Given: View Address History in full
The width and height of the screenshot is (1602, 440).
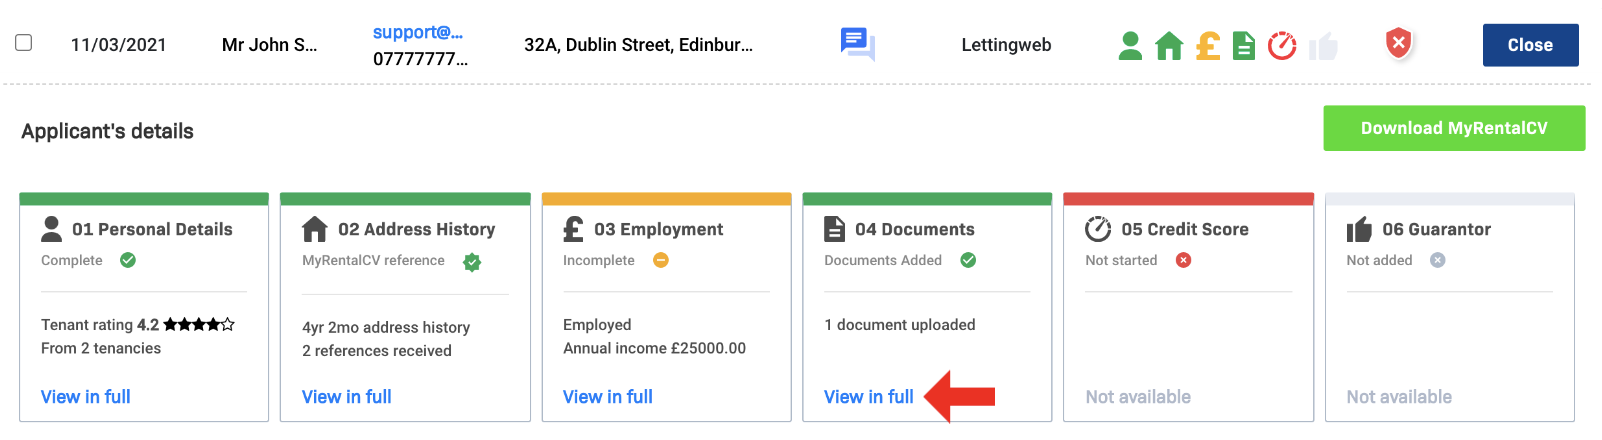Looking at the screenshot, I should (347, 397).
